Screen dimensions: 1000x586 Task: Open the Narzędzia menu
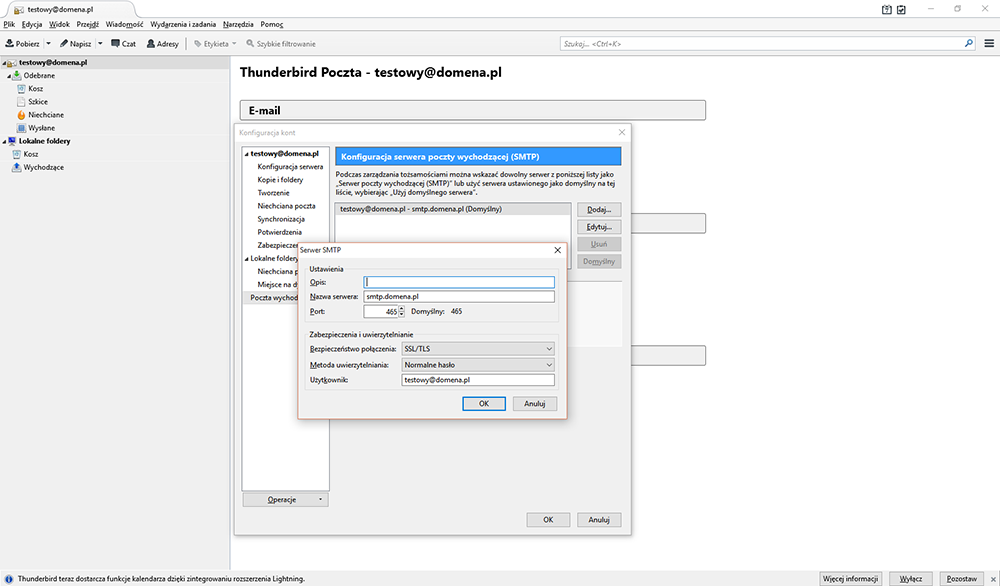coord(239,24)
